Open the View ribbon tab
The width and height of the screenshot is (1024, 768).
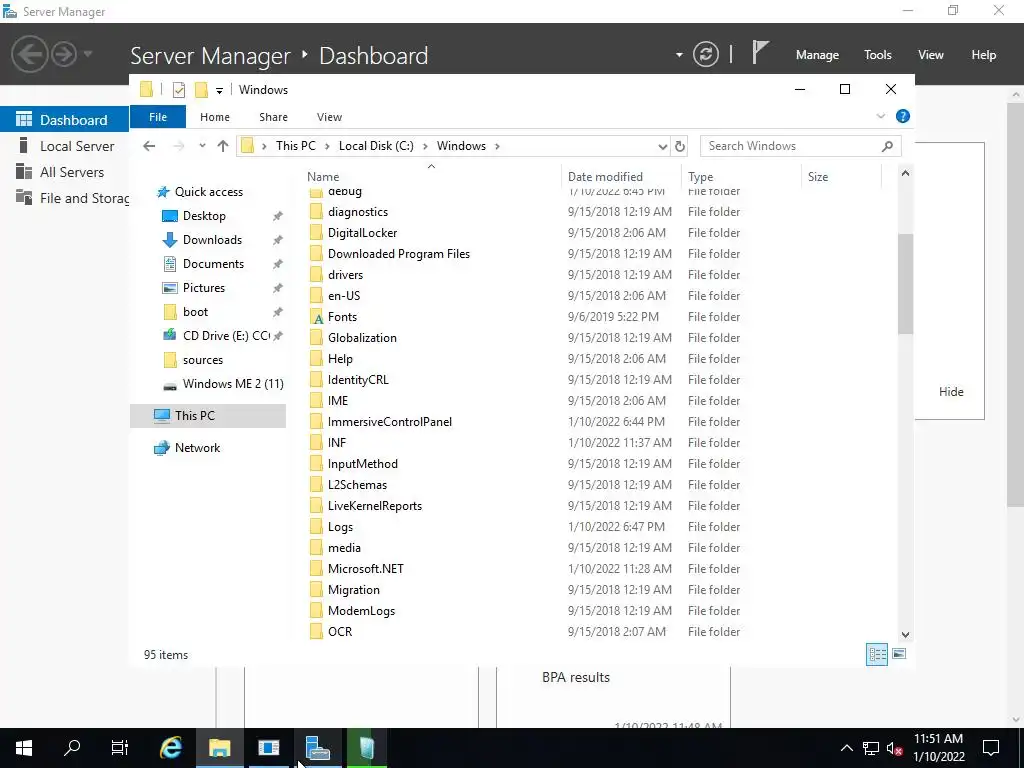tap(329, 117)
